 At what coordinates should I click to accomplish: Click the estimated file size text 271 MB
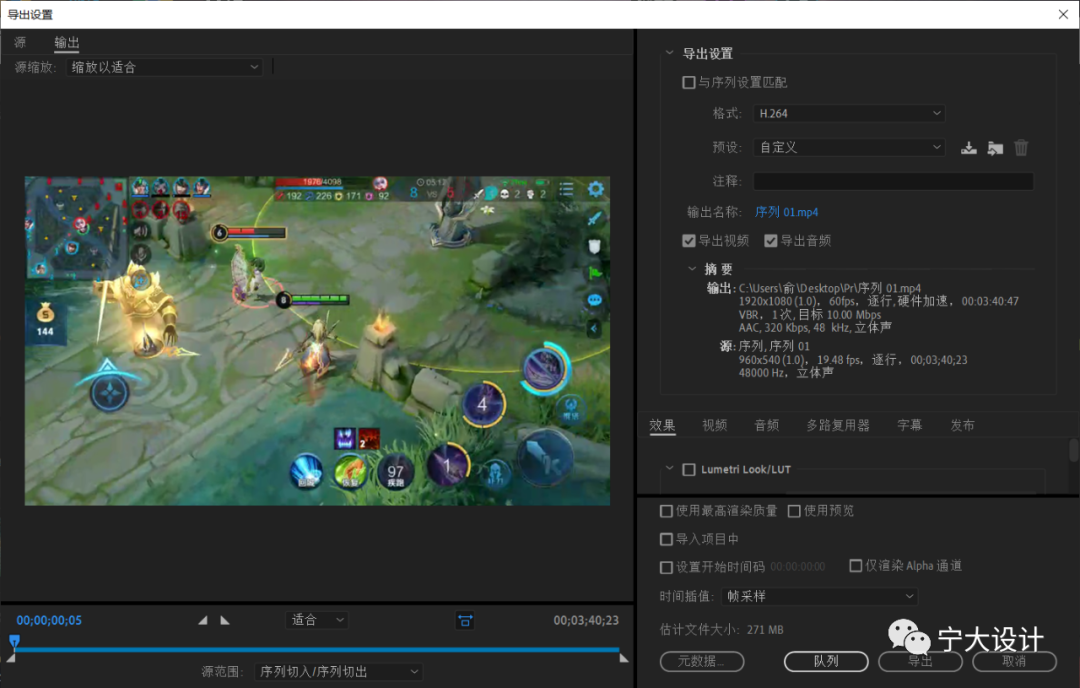click(x=765, y=629)
